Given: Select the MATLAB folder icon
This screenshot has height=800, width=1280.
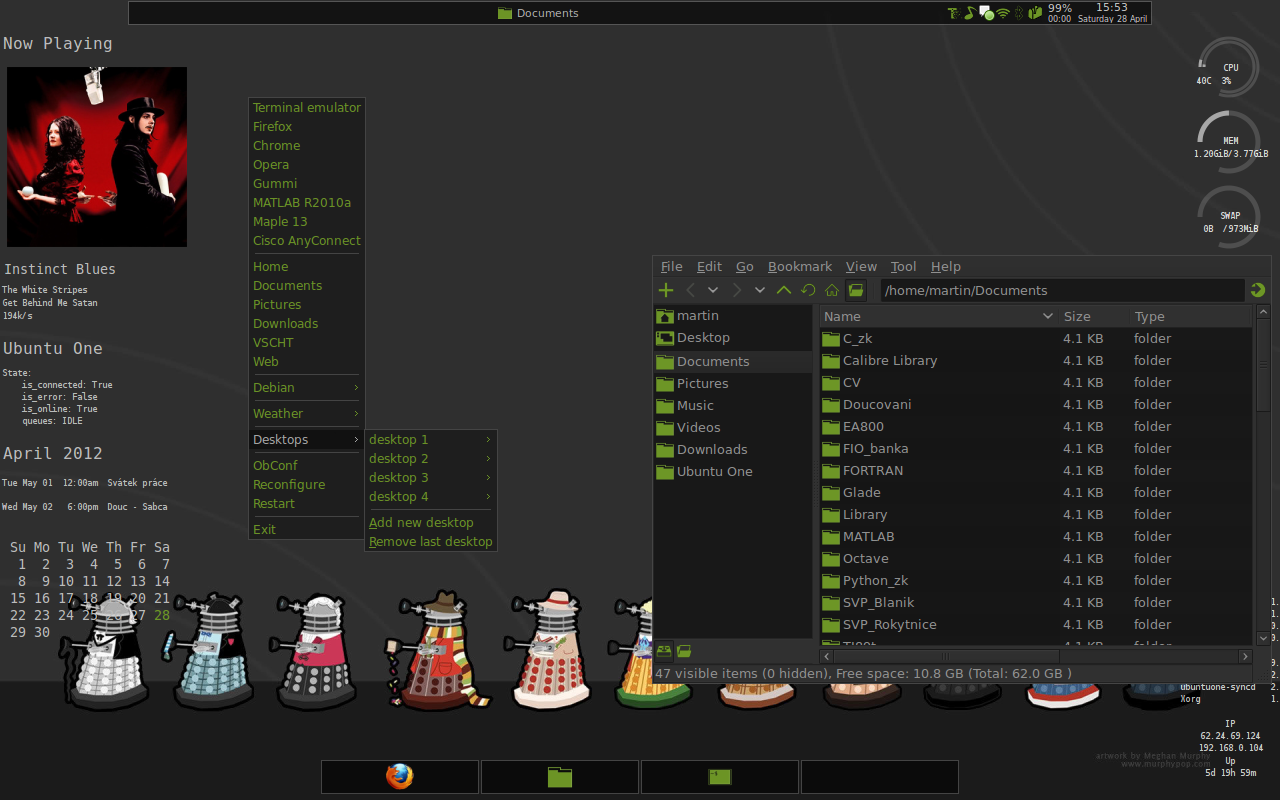Looking at the screenshot, I should point(830,536).
